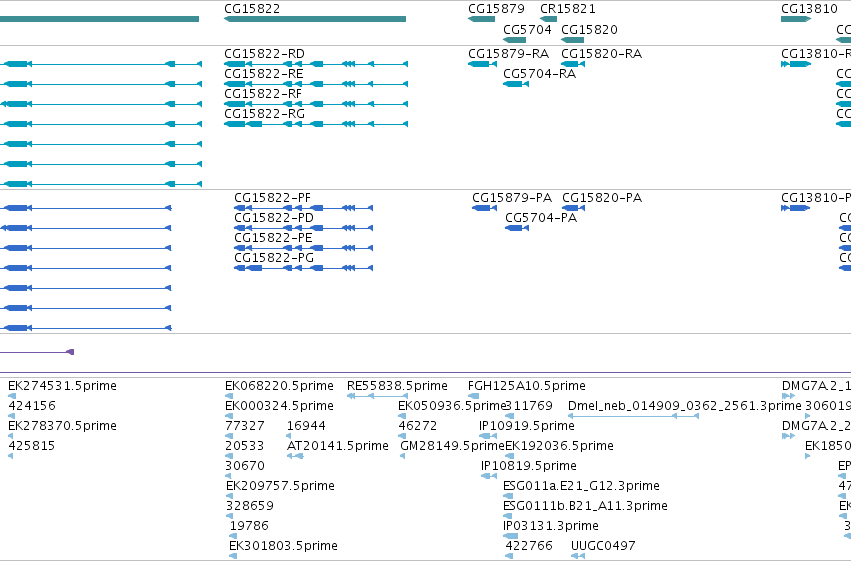Select EST entry AT20141.5prime

coord(338,446)
